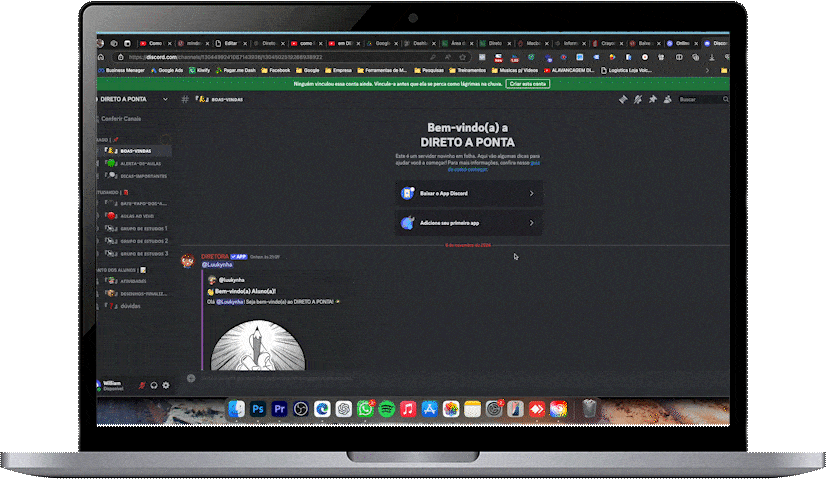
Task: Click the Criar sua conta button
Action: pos(527,85)
